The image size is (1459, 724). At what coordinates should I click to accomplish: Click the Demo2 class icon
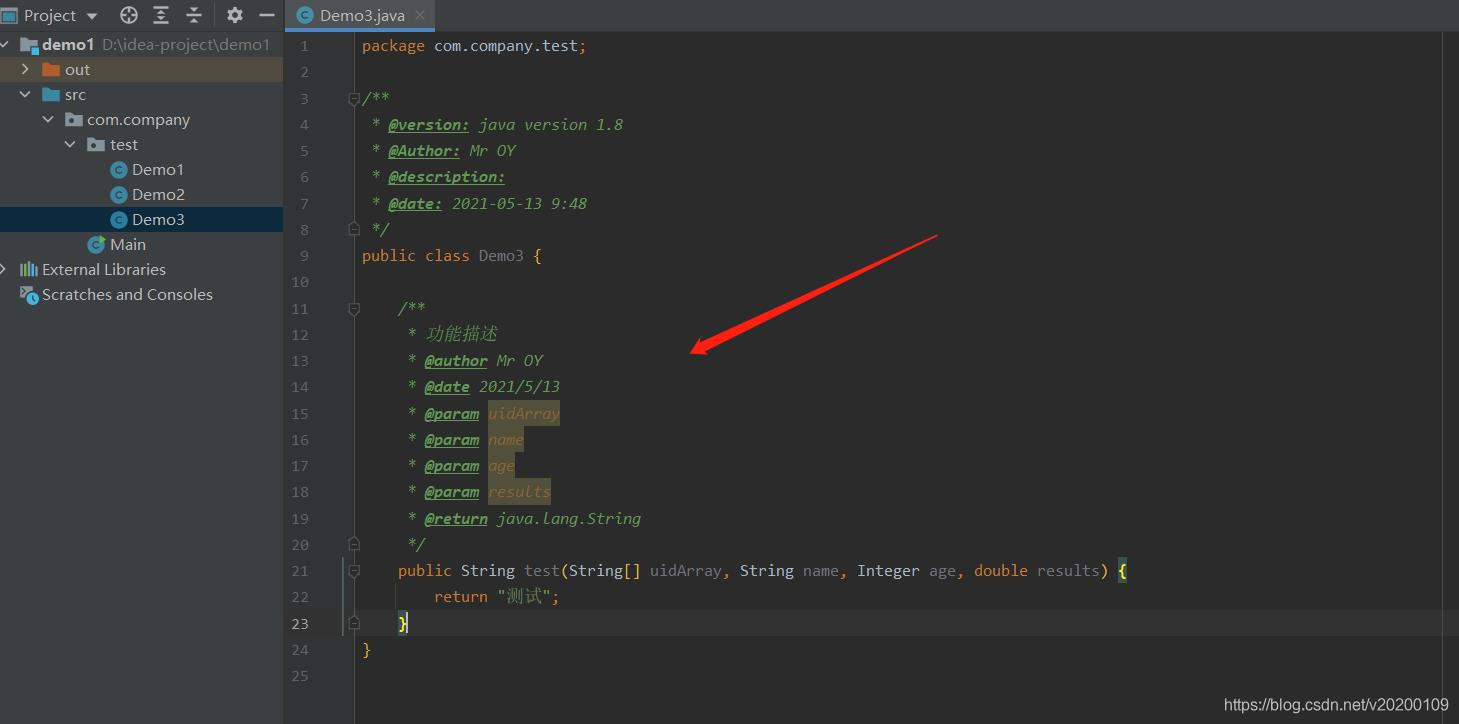[x=119, y=195]
